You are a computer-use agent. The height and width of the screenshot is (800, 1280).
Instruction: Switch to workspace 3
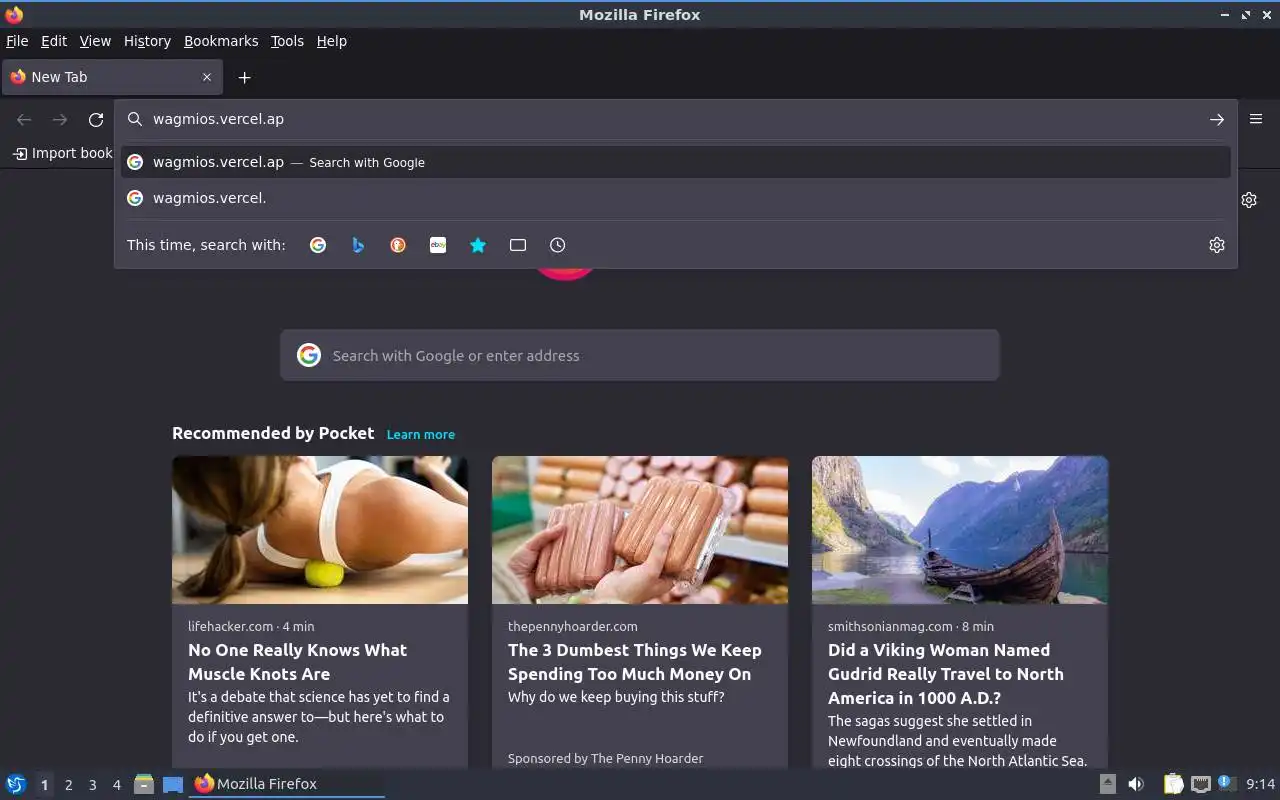click(x=92, y=785)
